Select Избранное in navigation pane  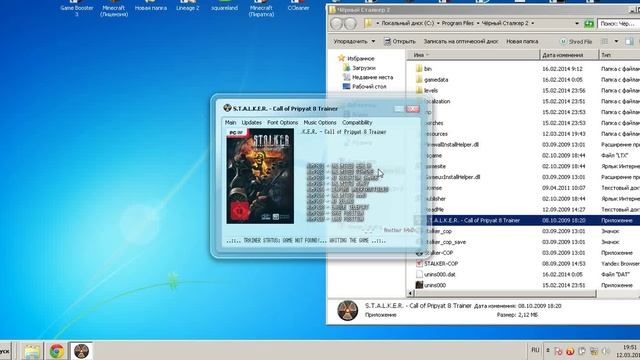356,58
